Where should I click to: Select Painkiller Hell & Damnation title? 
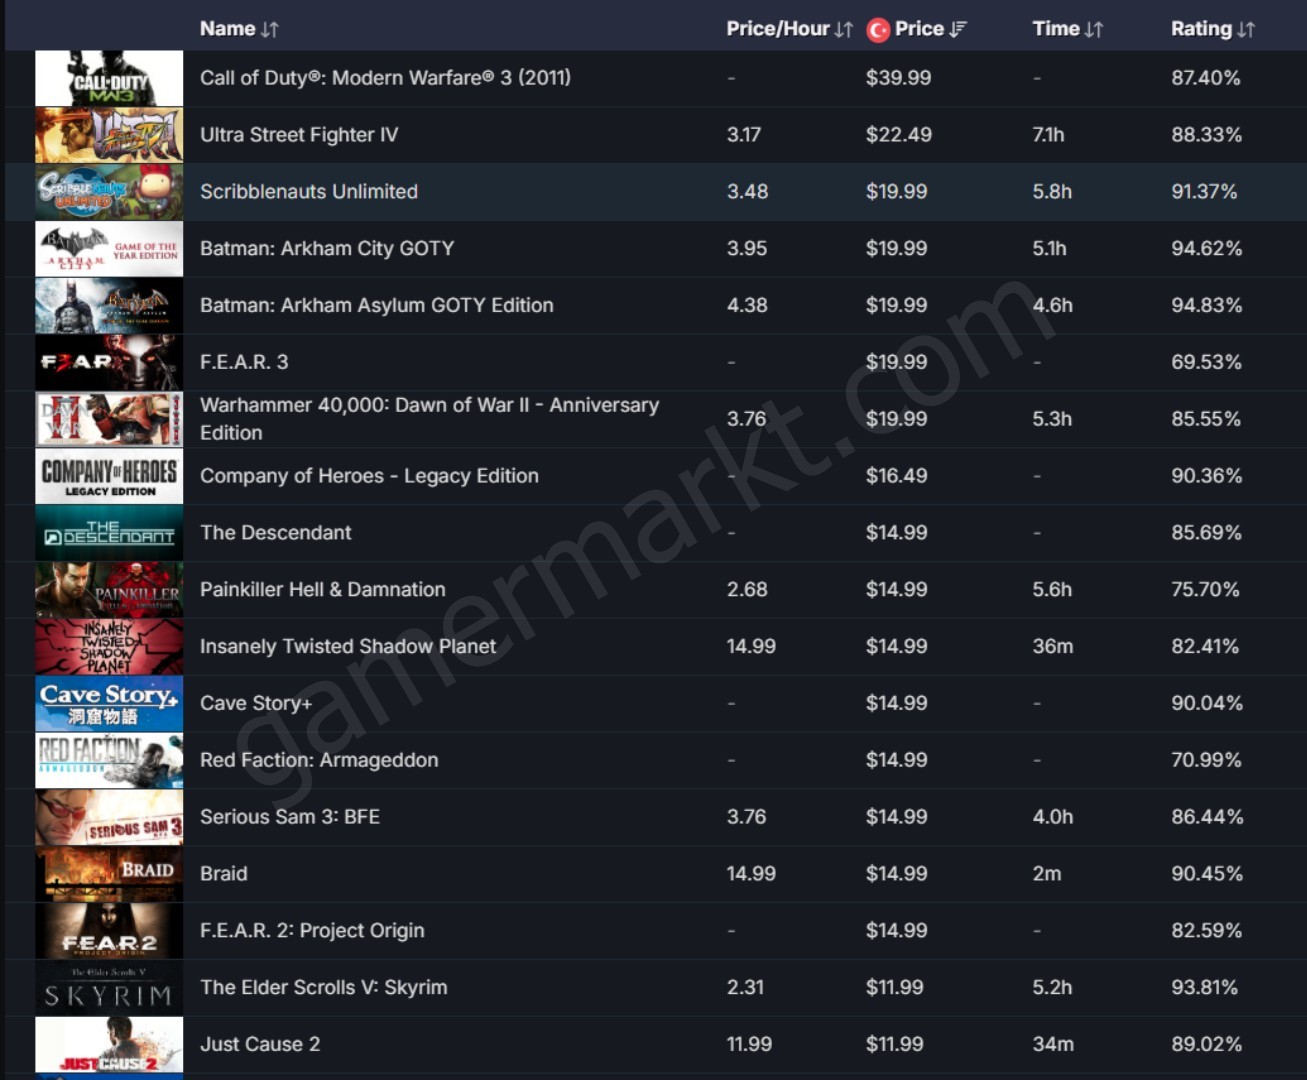(323, 590)
